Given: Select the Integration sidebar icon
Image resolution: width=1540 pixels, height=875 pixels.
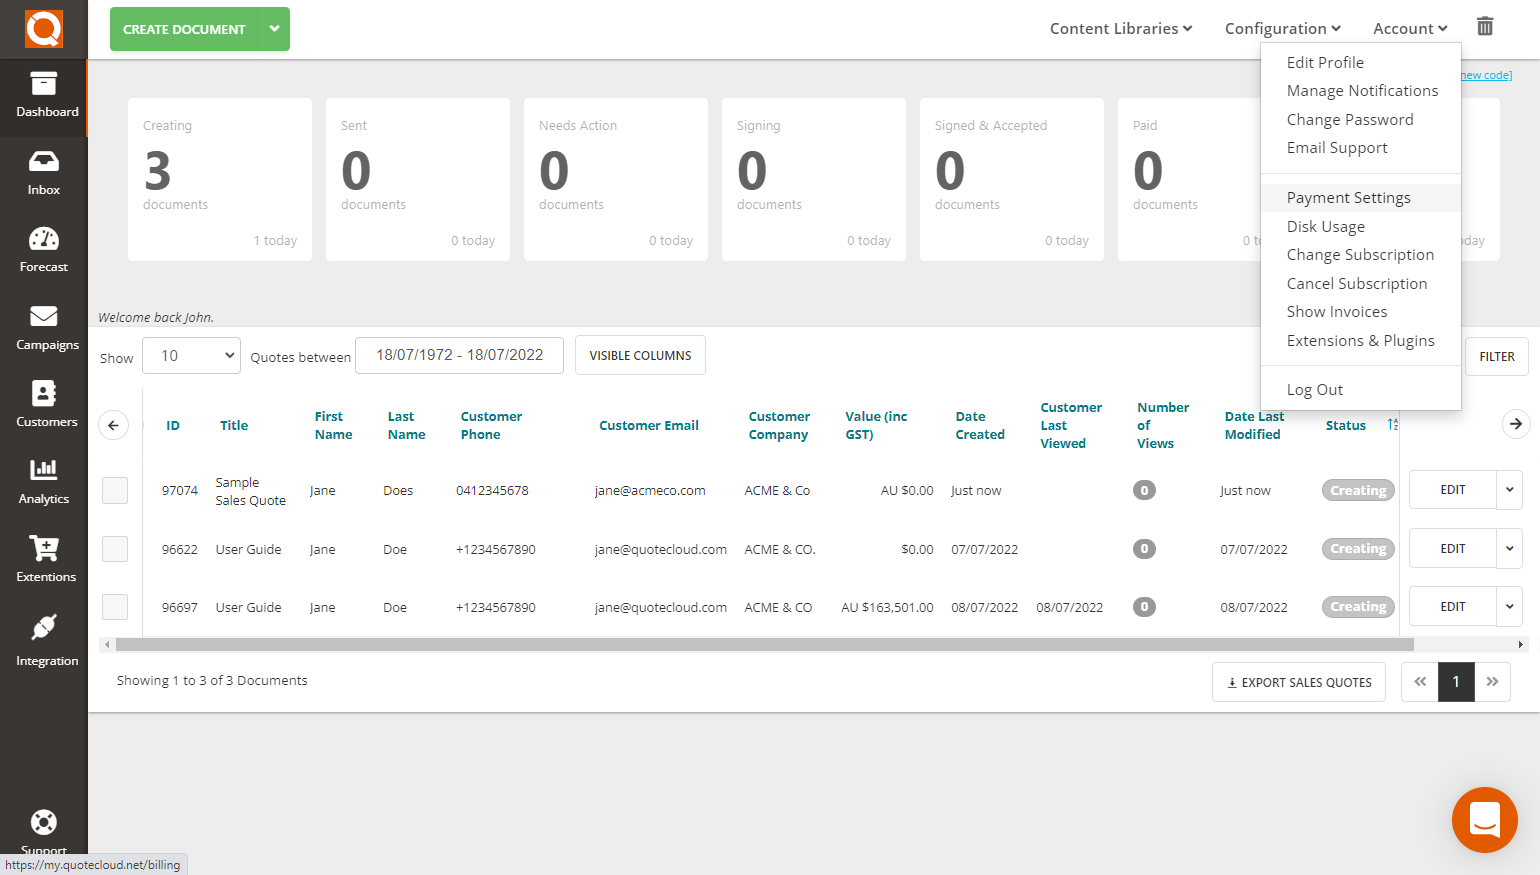Looking at the screenshot, I should click(x=44, y=638).
